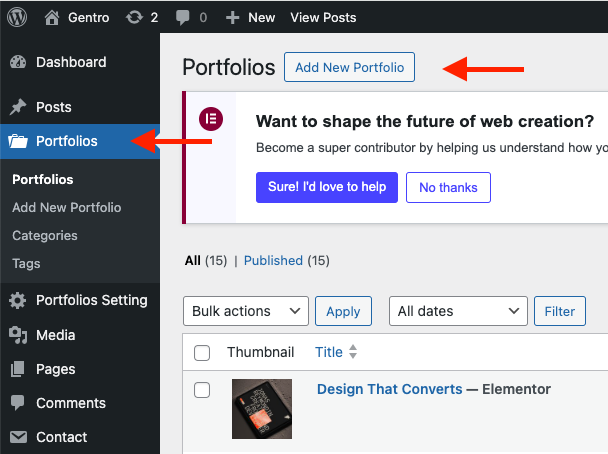The width and height of the screenshot is (608, 454).
Task: Show only Published portfolios
Action: click(x=273, y=260)
